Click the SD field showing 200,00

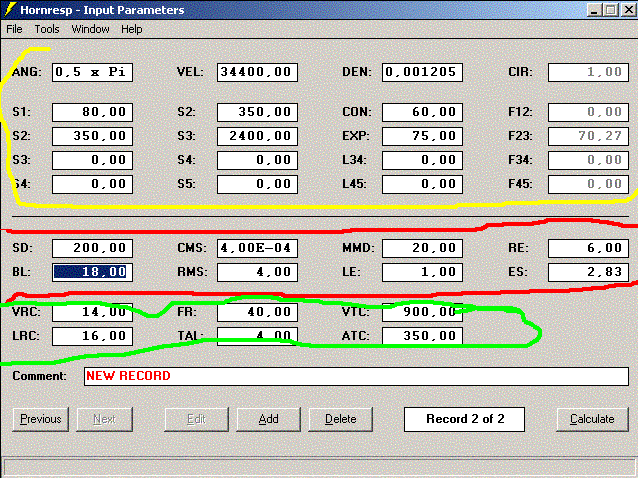92,248
